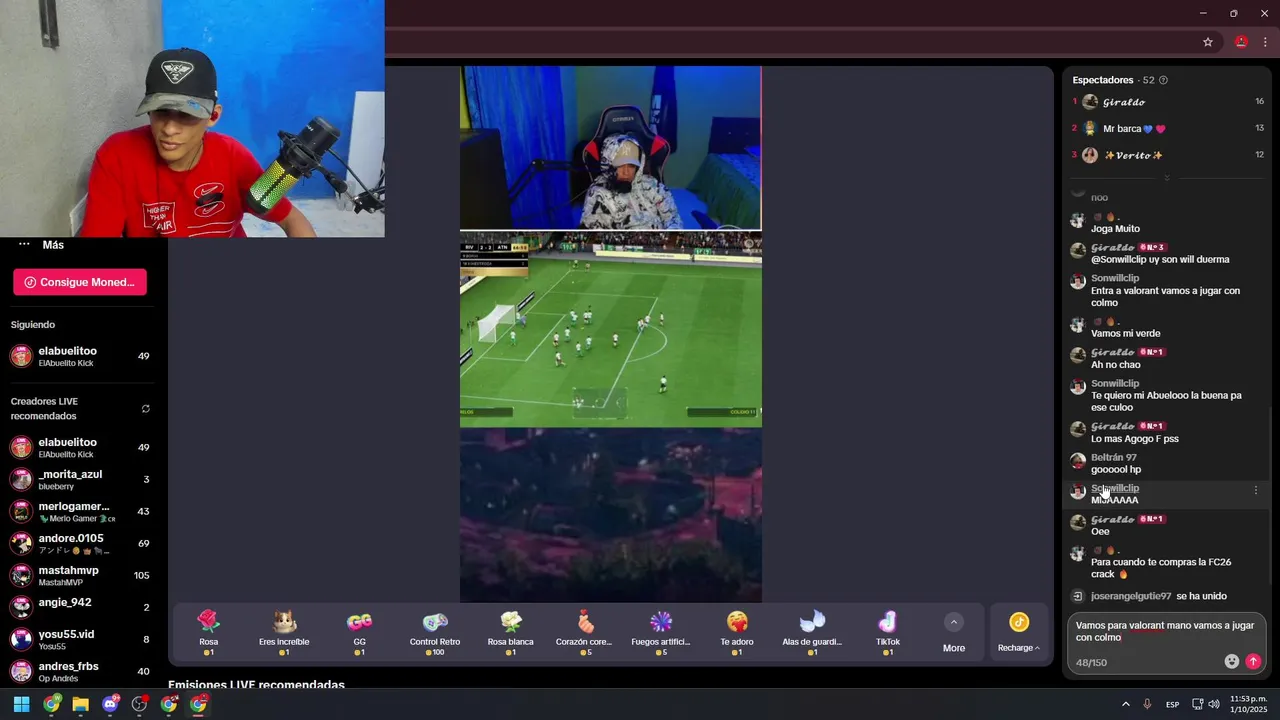Expand more gifts with More arrow

coord(954,622)
